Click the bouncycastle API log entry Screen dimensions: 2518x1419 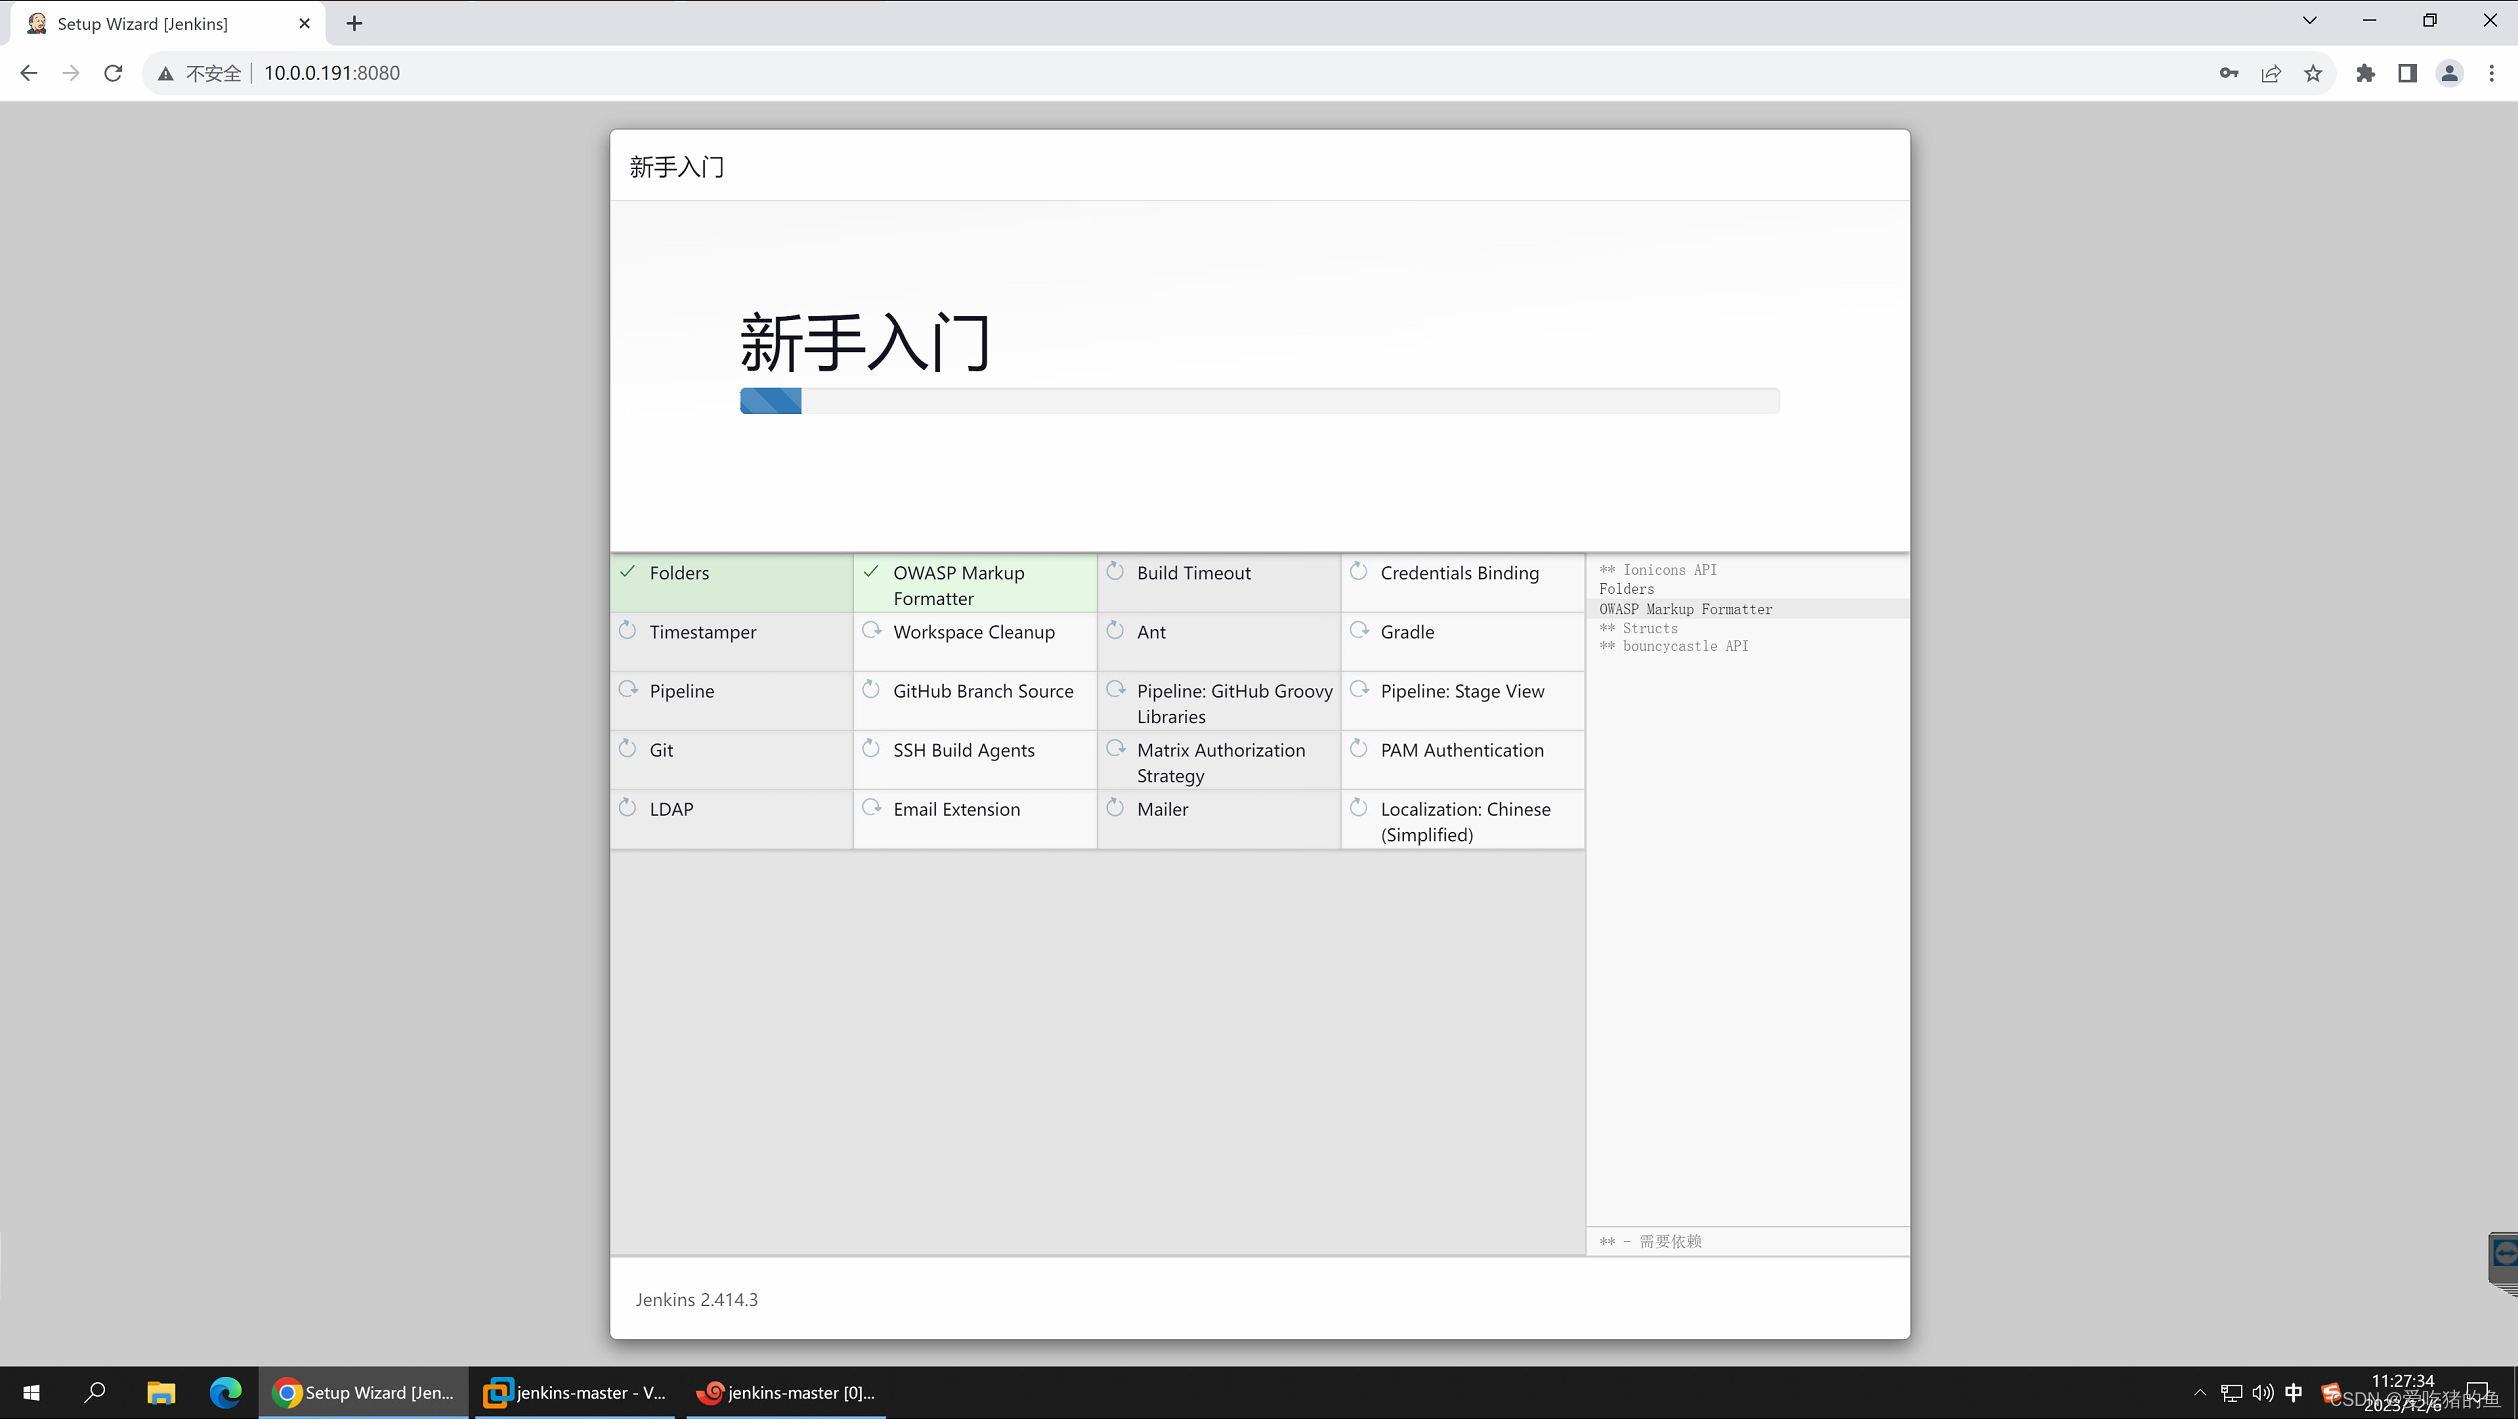coord(1673,646)
